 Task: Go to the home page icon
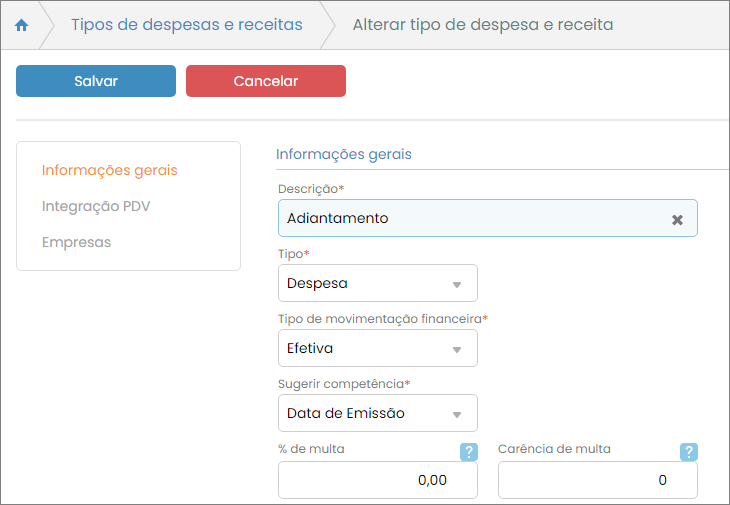[x=22, y=25]
